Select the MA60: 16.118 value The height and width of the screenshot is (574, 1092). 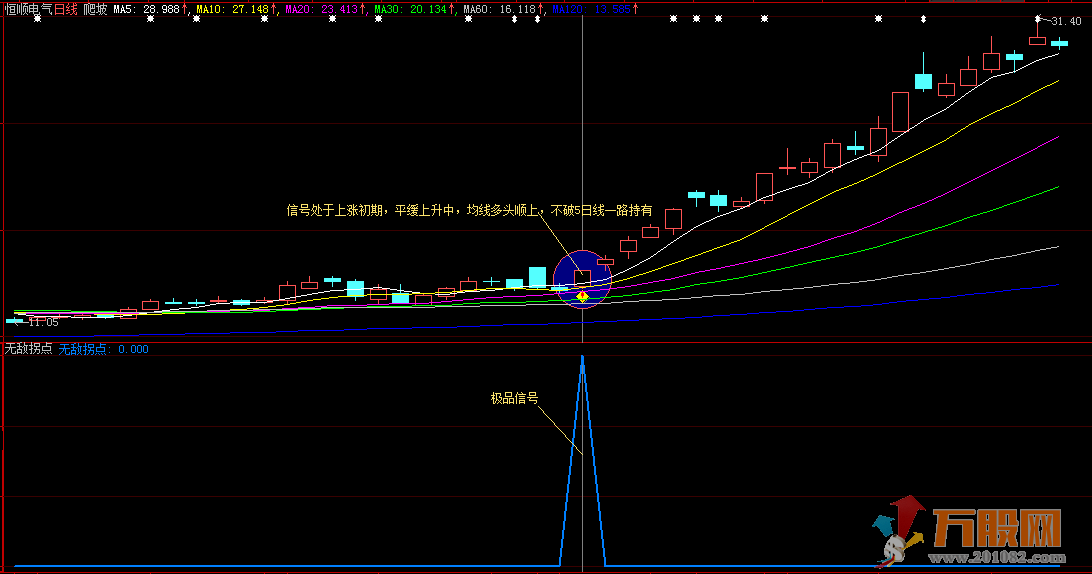(x=499, y=10)
